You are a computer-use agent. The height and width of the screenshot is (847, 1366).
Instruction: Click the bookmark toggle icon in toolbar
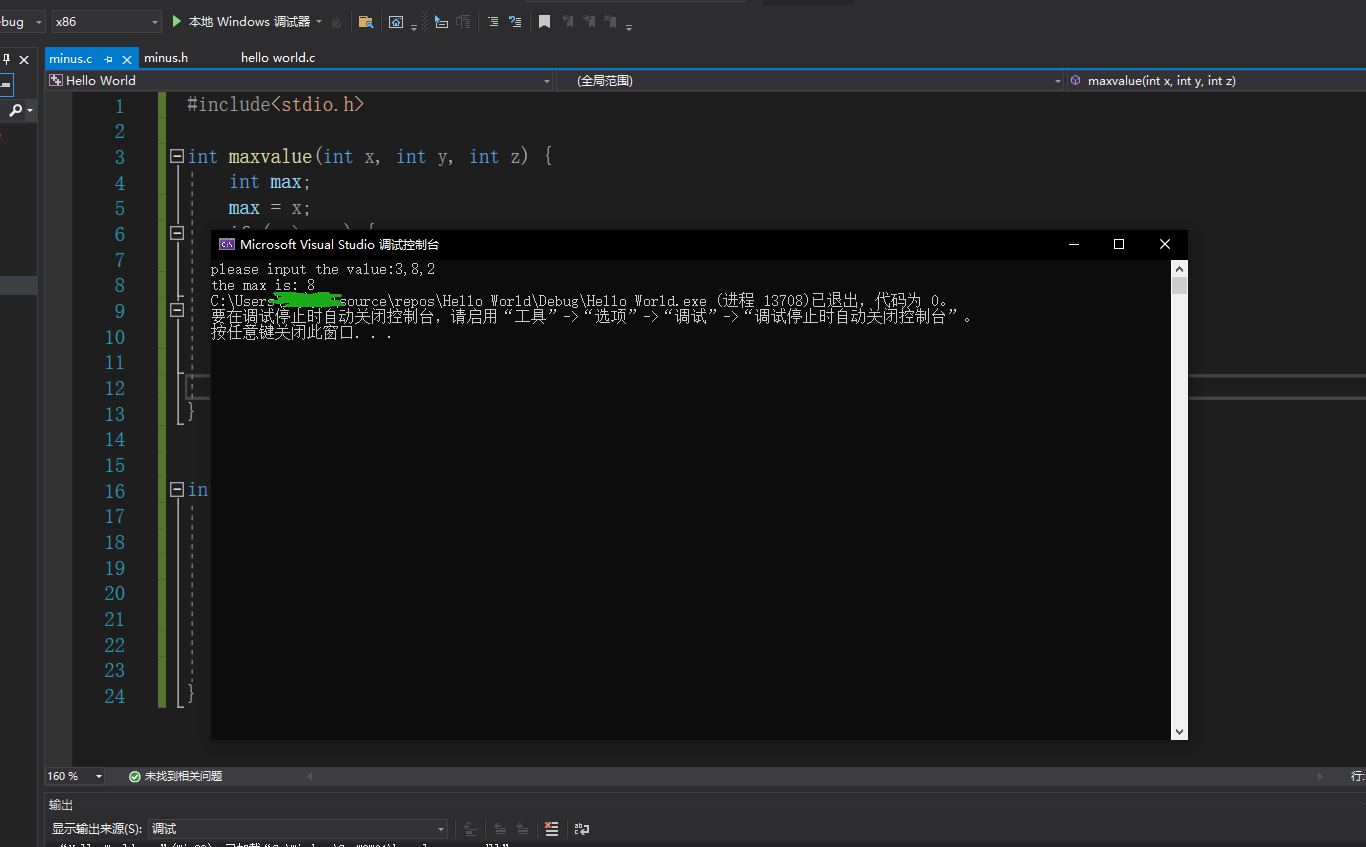544,21
